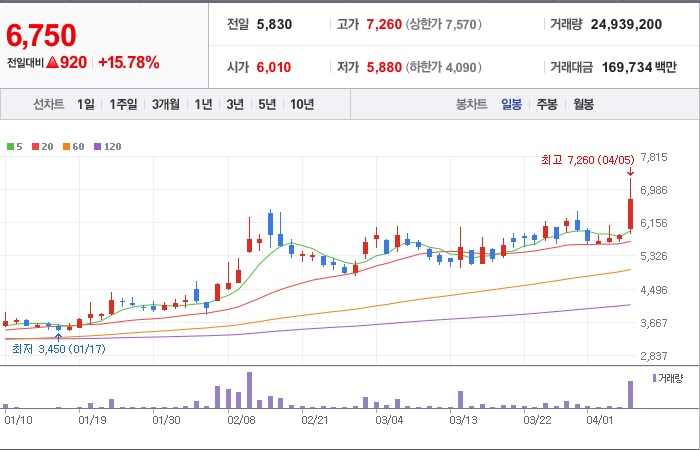The width and height of the screenshot is (700, 450).
Task: Click the 전일 5,830 value
Action: pos(274,24)
